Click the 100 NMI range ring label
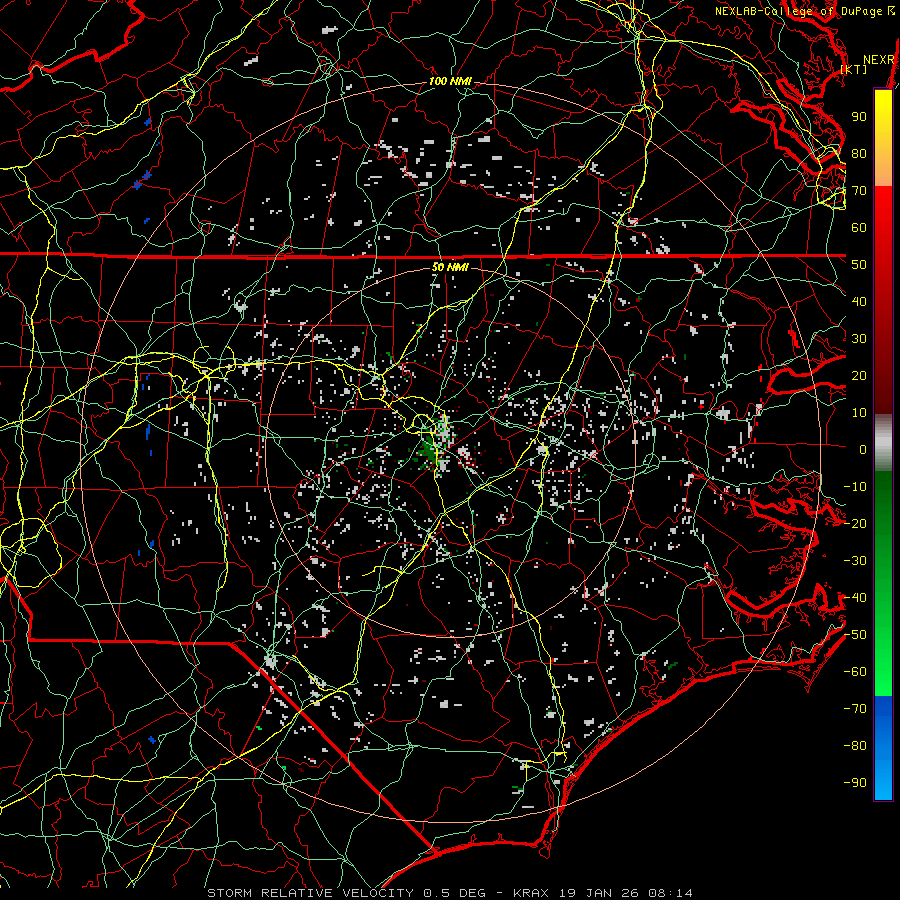Image resolution: width=900 pixels, height=900 pixels. [x=450, y=82]
